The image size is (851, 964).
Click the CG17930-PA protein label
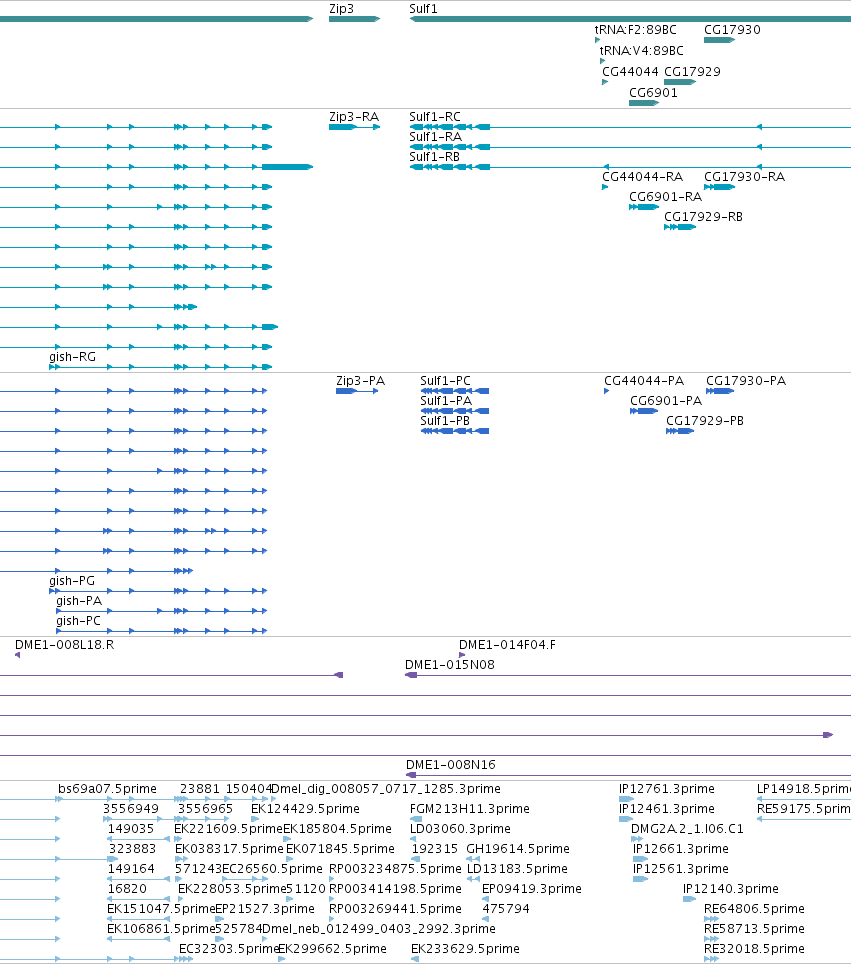click(x=746, y=381)
